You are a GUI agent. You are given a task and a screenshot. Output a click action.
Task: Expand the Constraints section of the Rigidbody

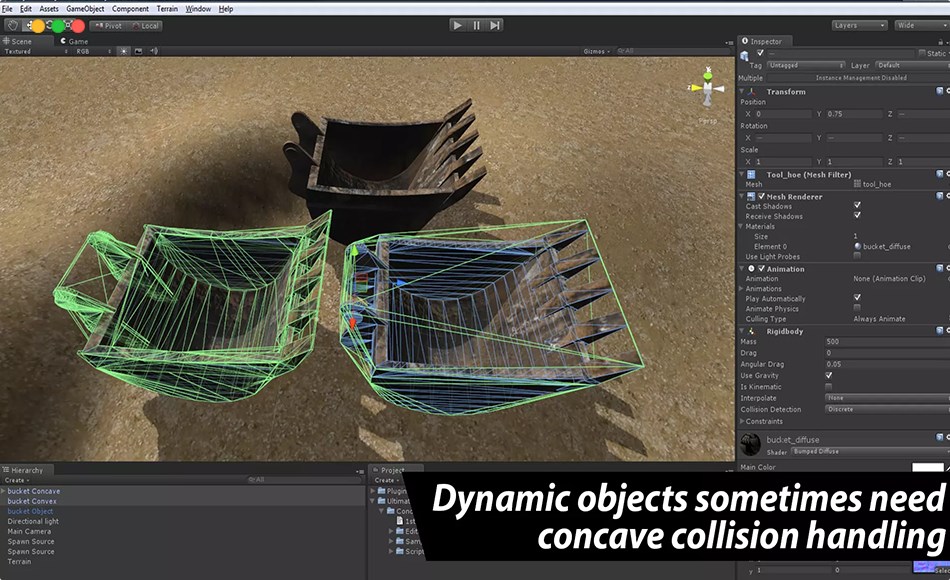coord(741,422)
